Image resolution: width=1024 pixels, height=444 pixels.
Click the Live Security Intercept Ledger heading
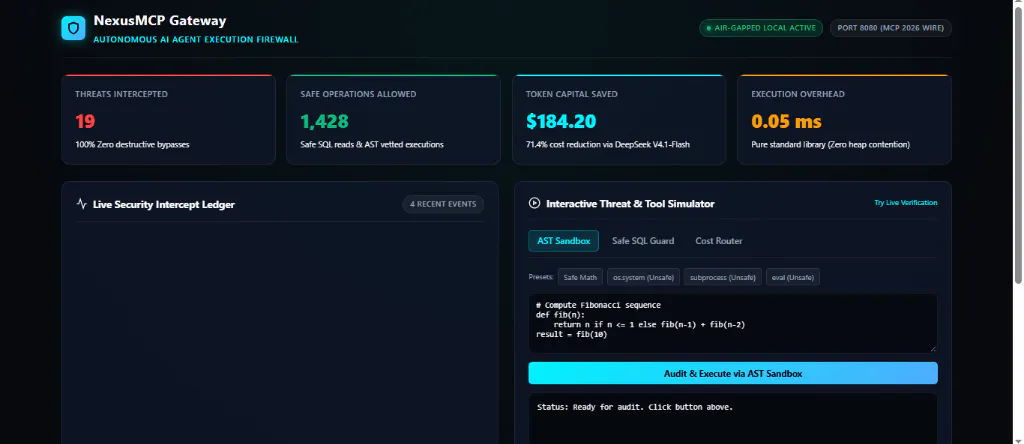point(164,204)
